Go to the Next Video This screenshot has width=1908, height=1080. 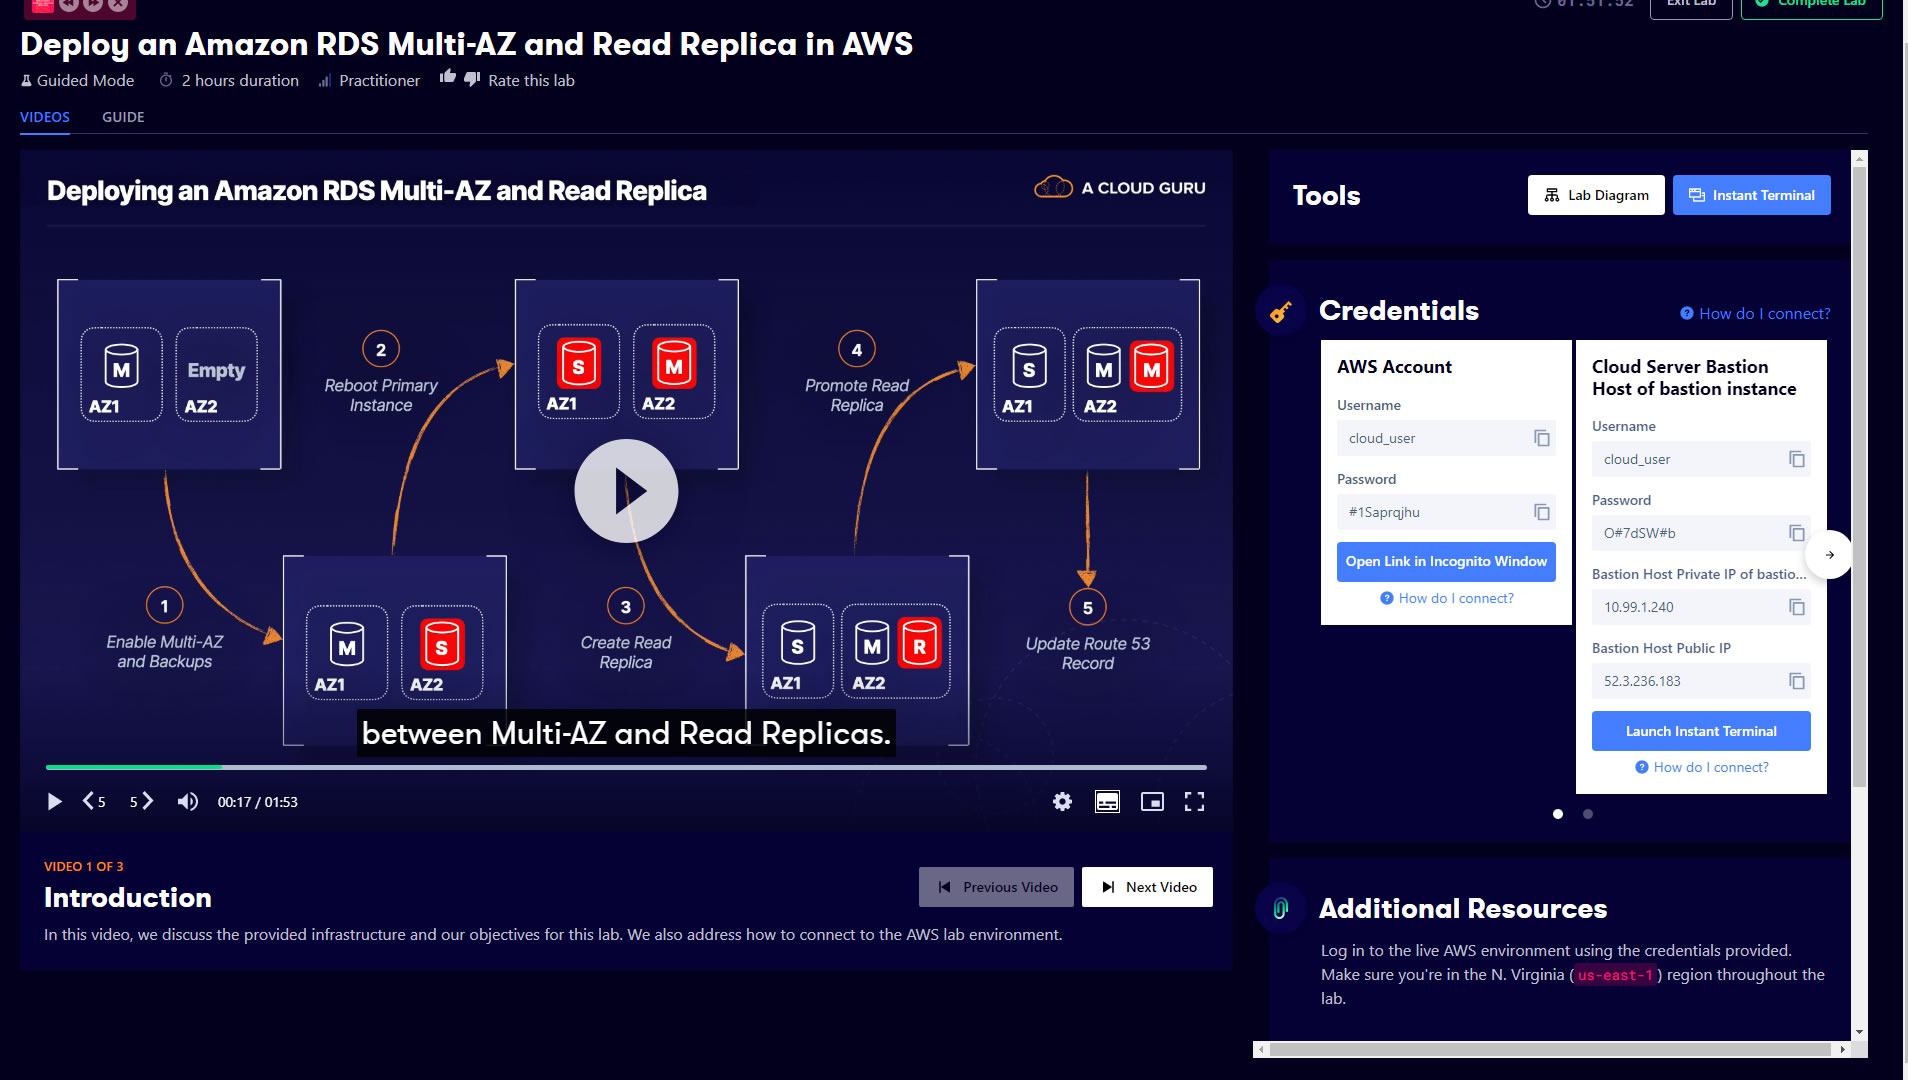coord(1147,887)
